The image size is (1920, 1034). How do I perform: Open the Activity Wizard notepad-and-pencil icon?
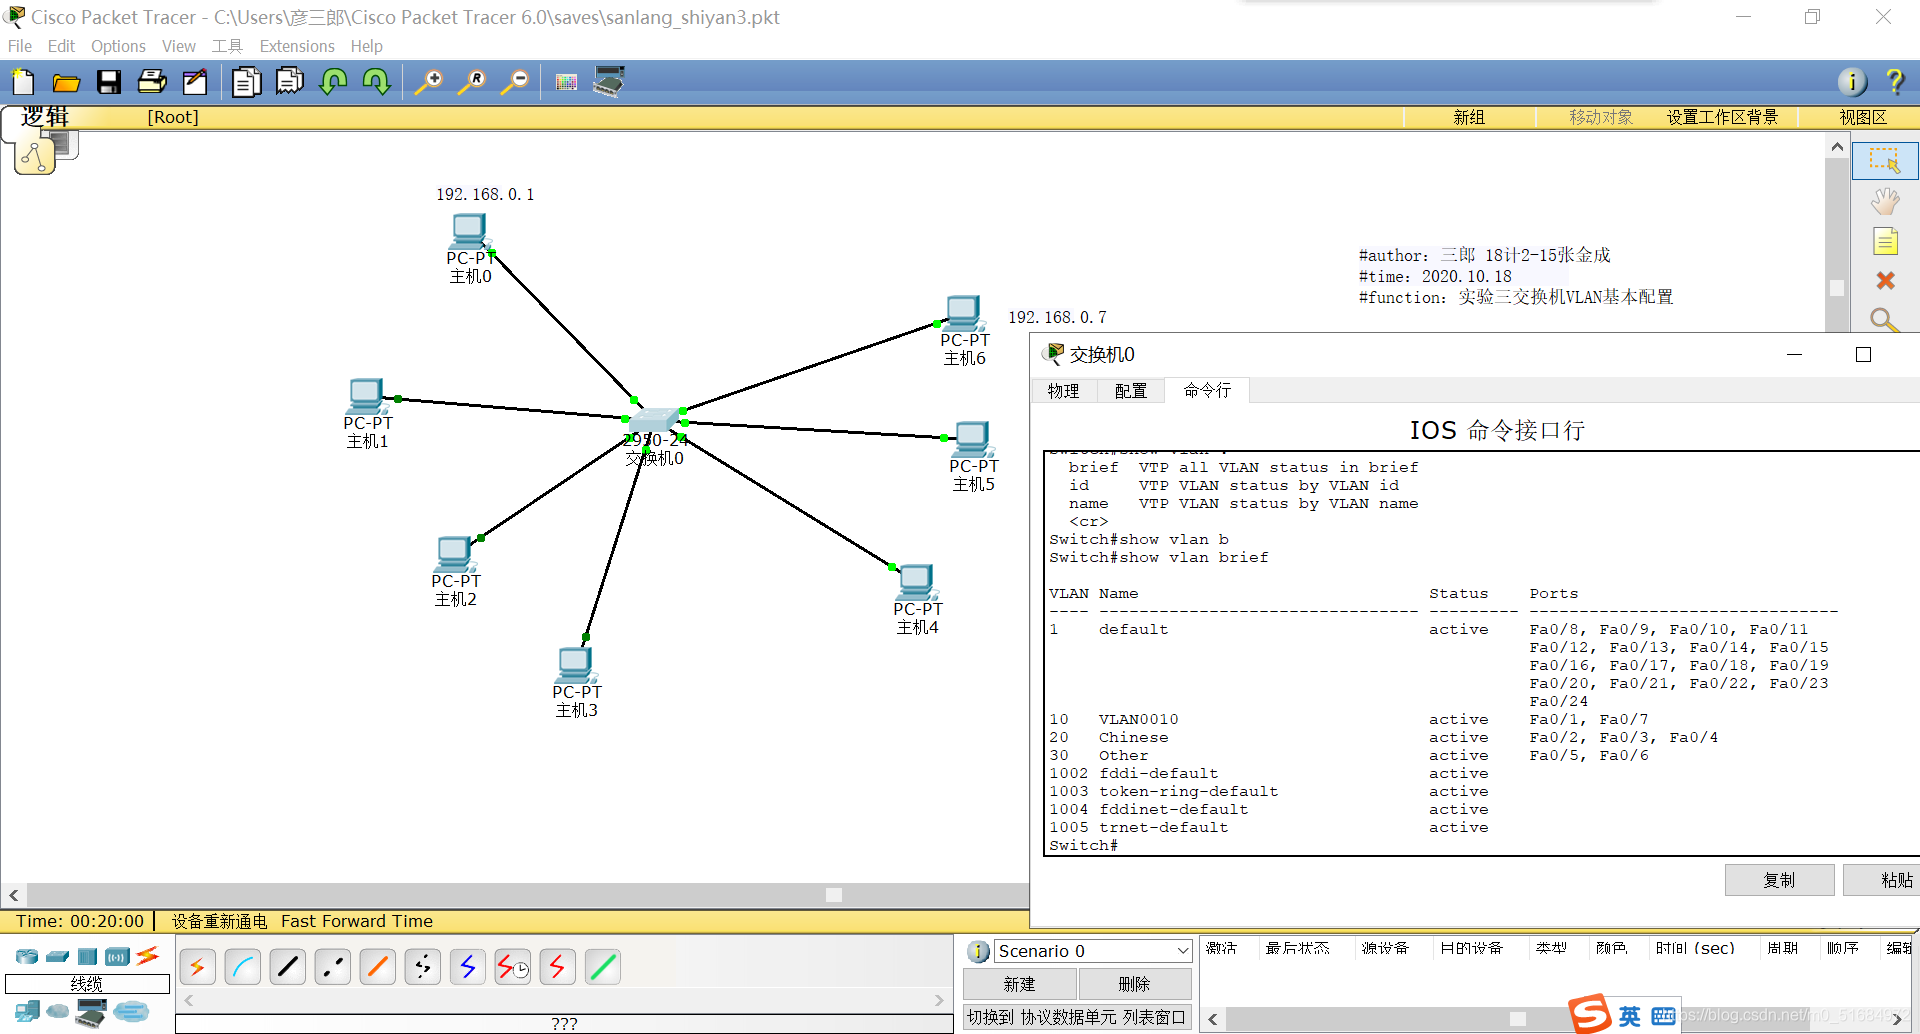click(195, 82)
